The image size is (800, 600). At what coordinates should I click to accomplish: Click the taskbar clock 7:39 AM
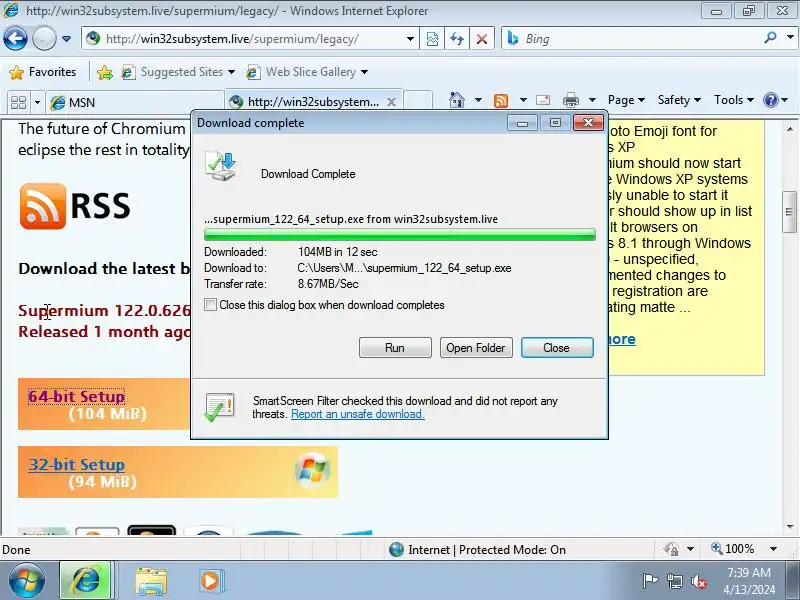click(x=748, y=572)
